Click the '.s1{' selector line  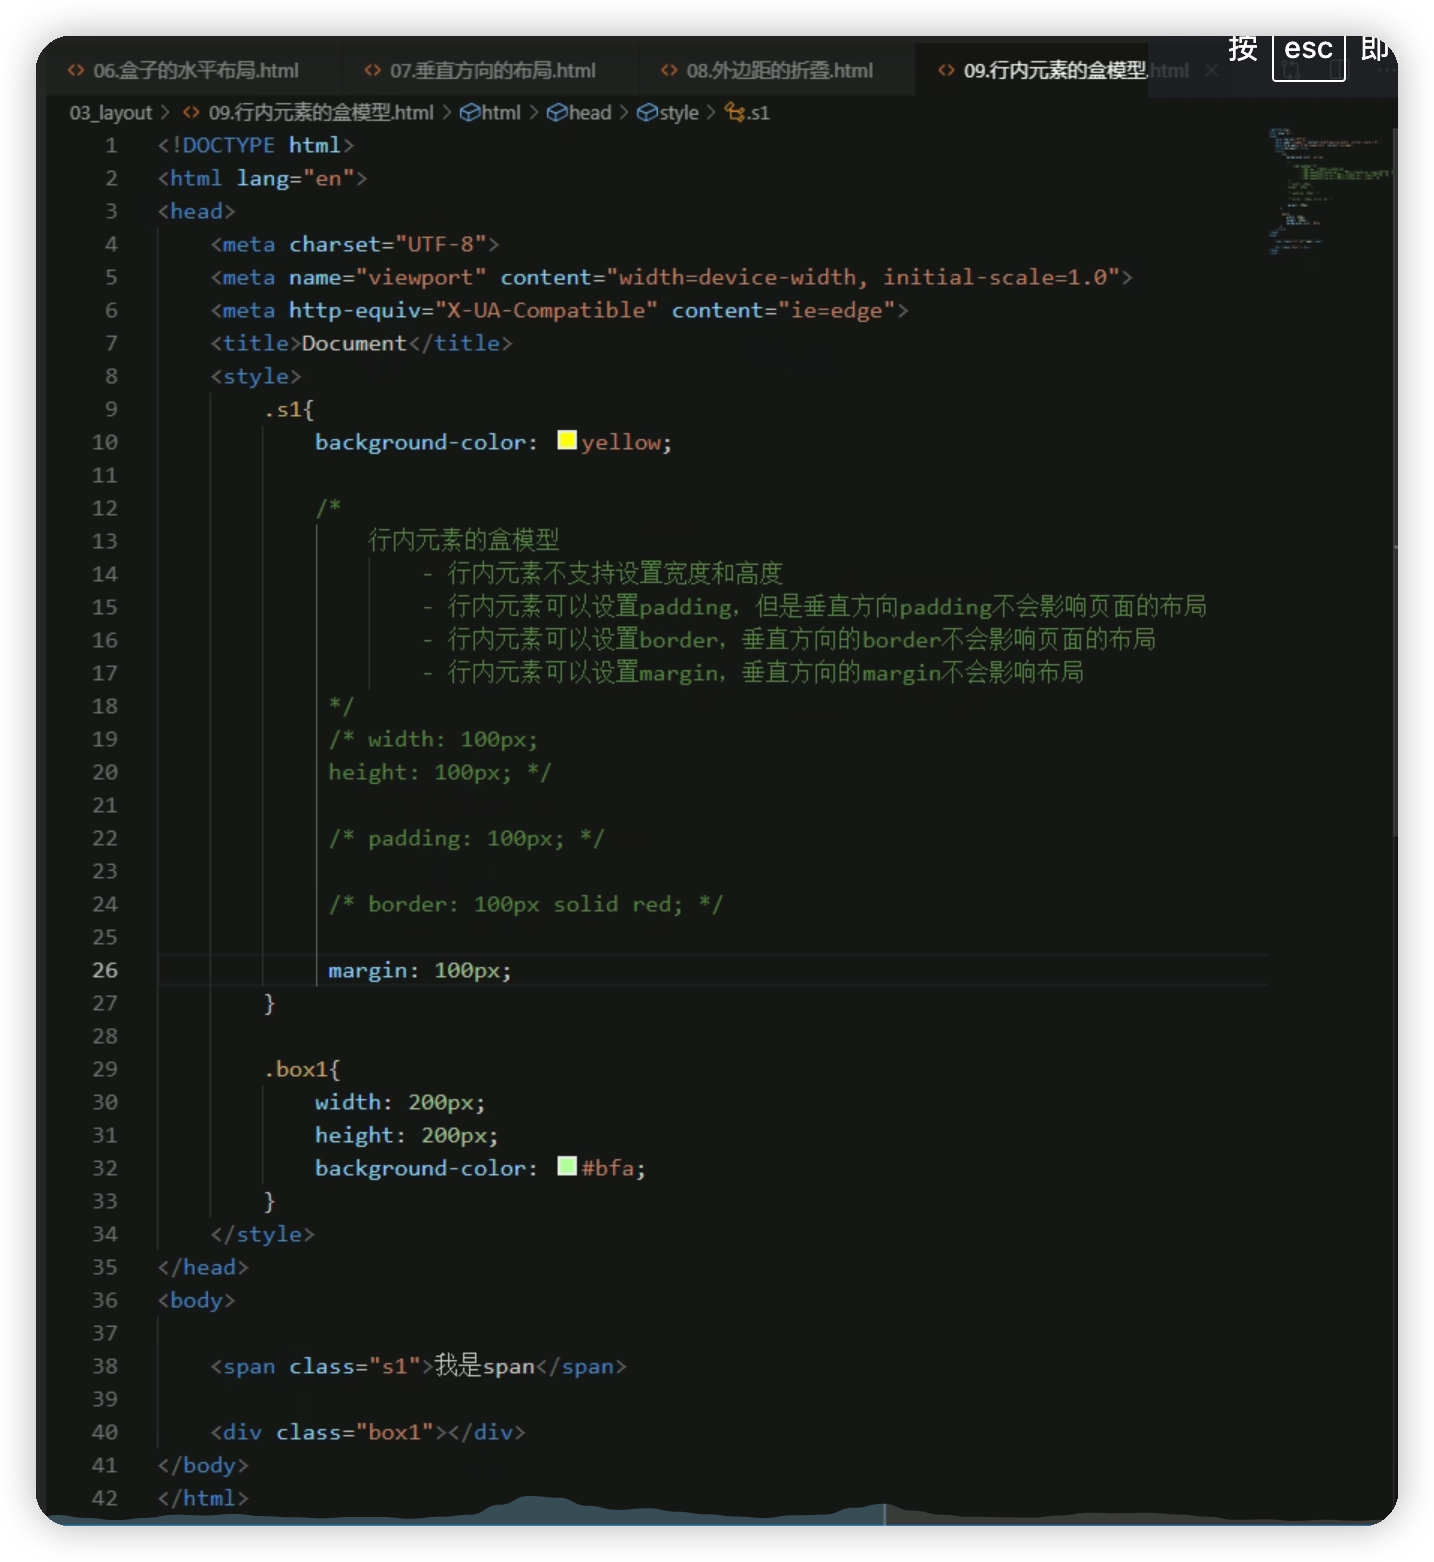click(x=290, y=409)
